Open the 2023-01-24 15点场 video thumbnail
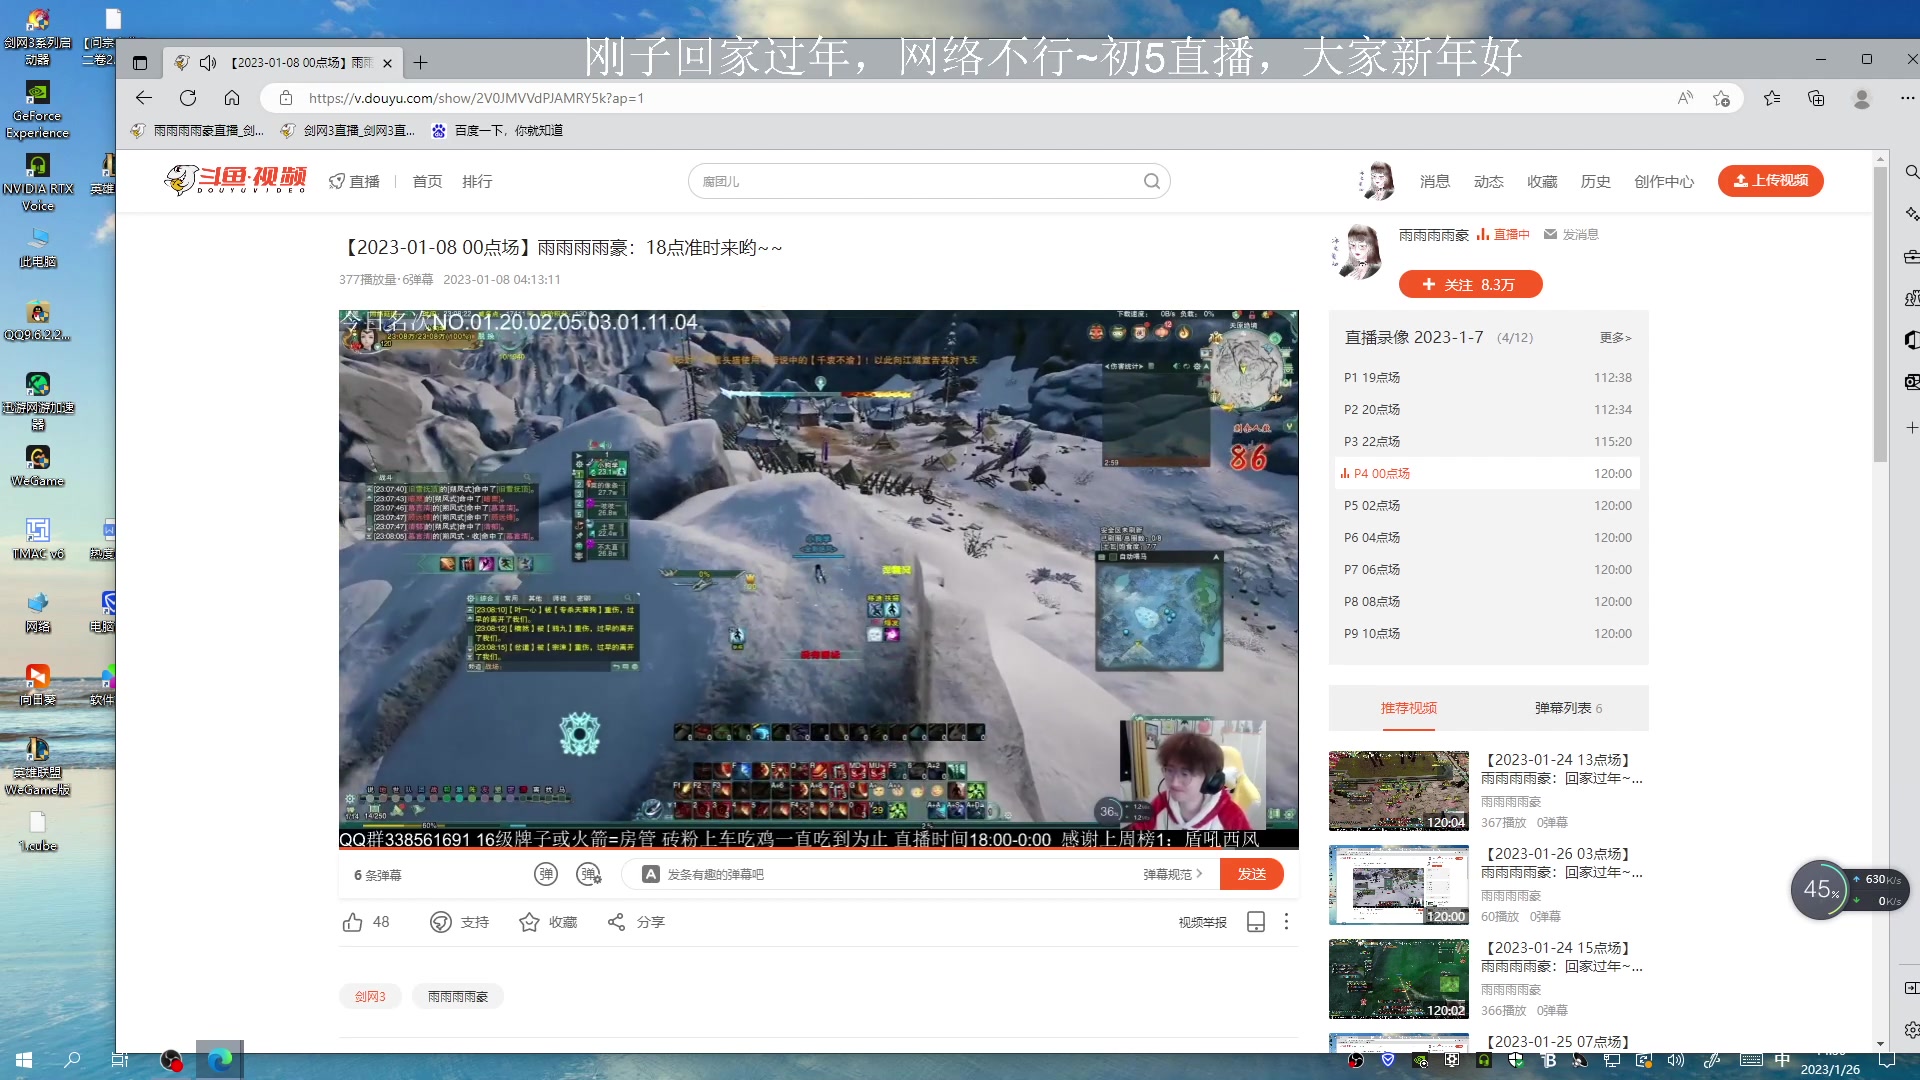 point(1398,979)
